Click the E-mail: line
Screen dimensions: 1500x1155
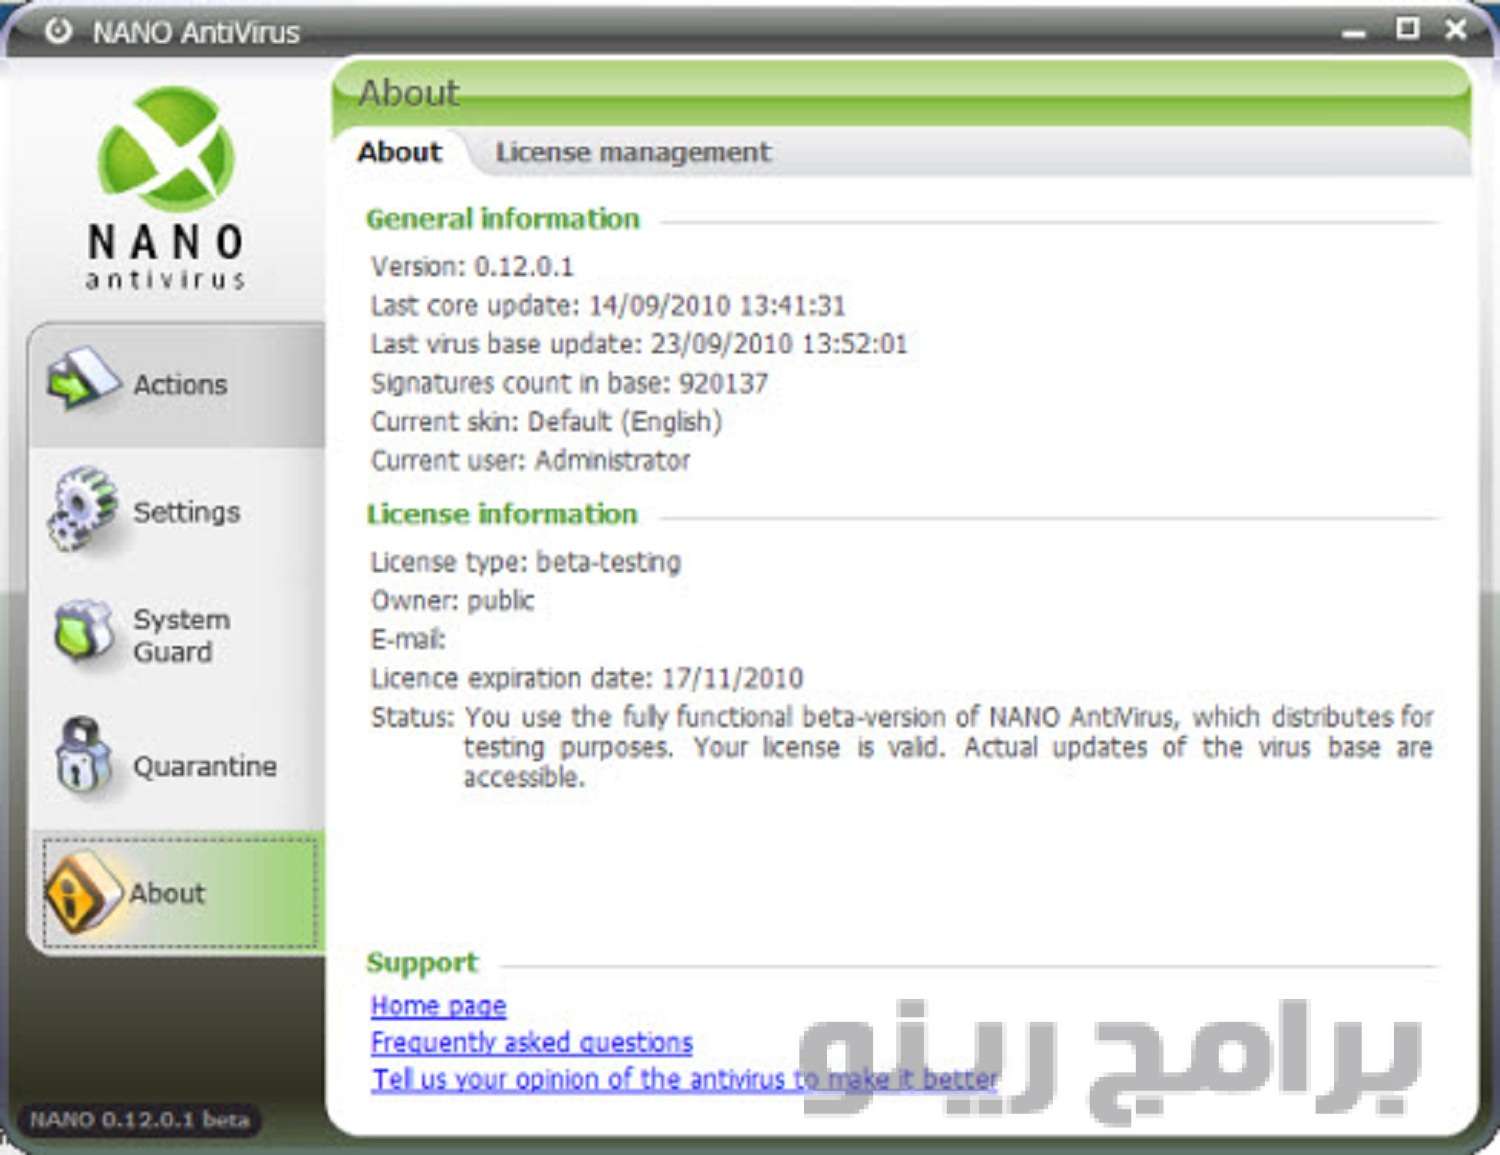click(408, 639)
